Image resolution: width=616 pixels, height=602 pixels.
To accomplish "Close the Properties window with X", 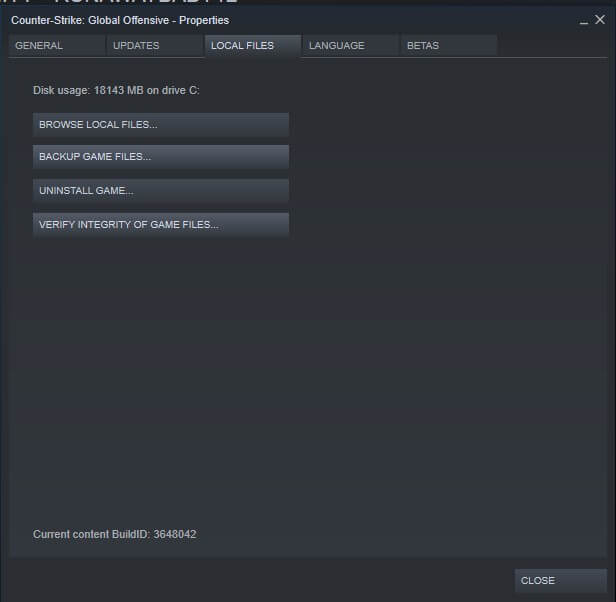I will click(x=600, y=20).
